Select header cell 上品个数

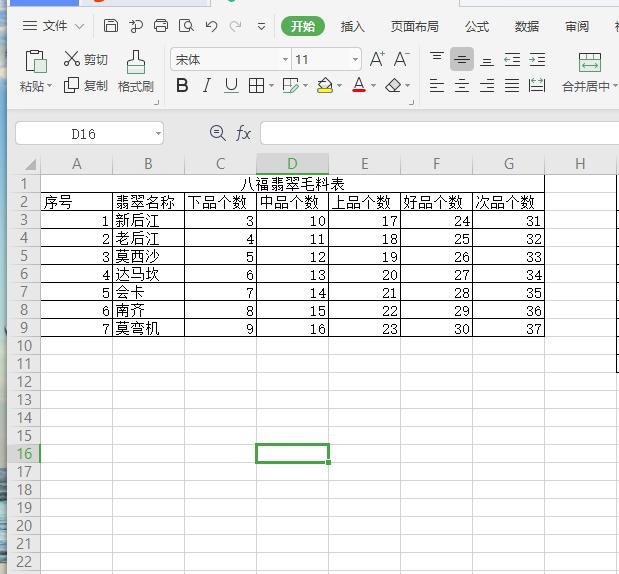pyautogui.click(x=364, y=202)
